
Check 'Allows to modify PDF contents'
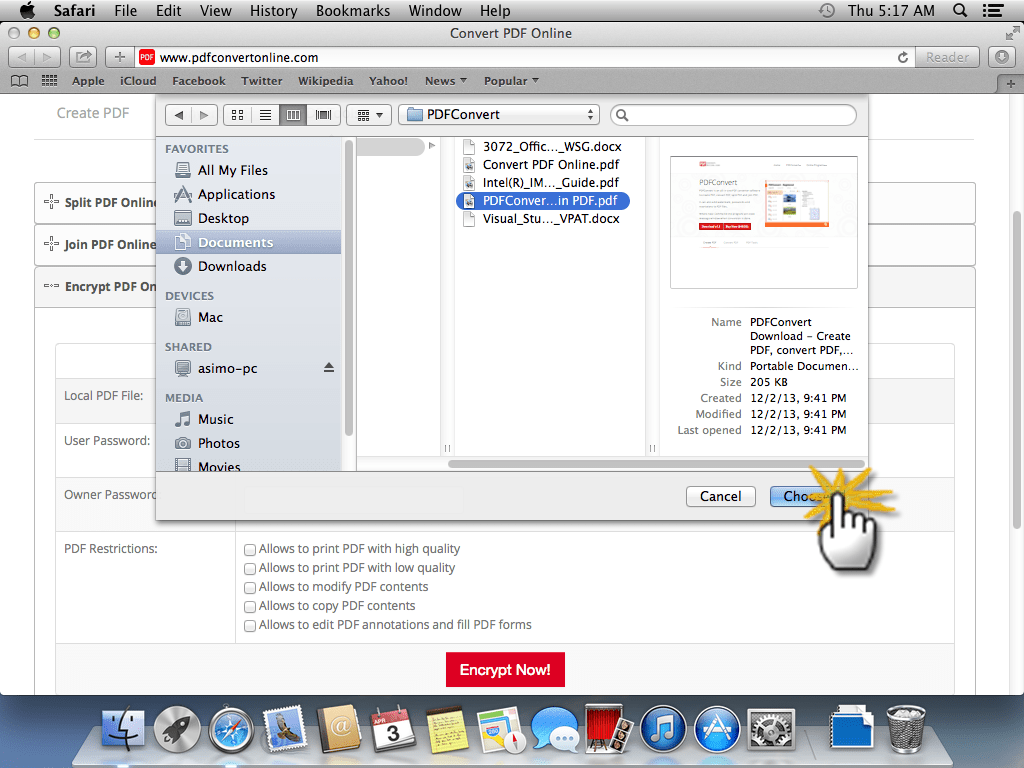click(250, 587)
